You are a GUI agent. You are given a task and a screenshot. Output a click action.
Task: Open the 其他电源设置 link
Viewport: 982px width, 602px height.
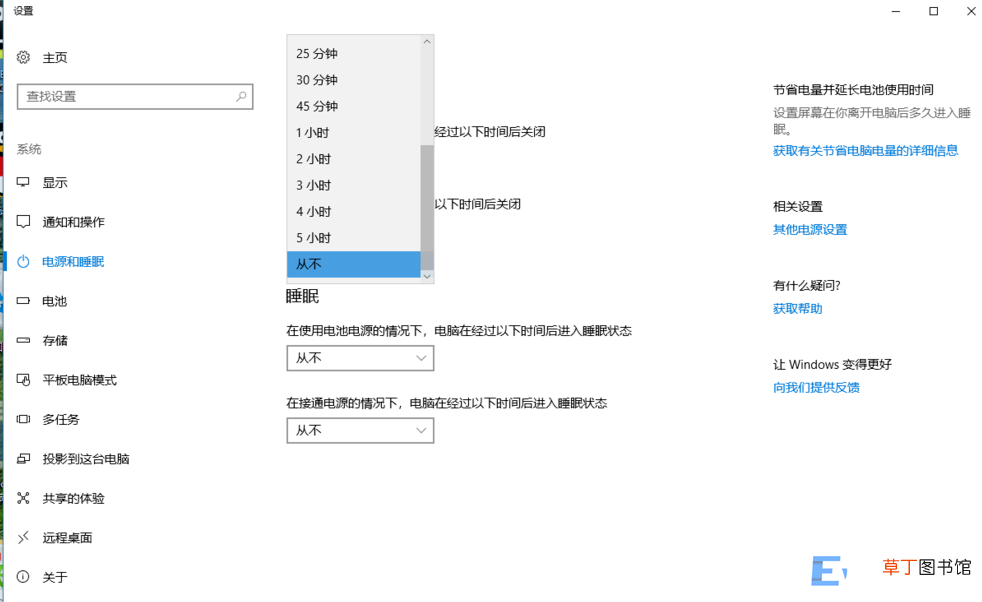pos(810,229)
